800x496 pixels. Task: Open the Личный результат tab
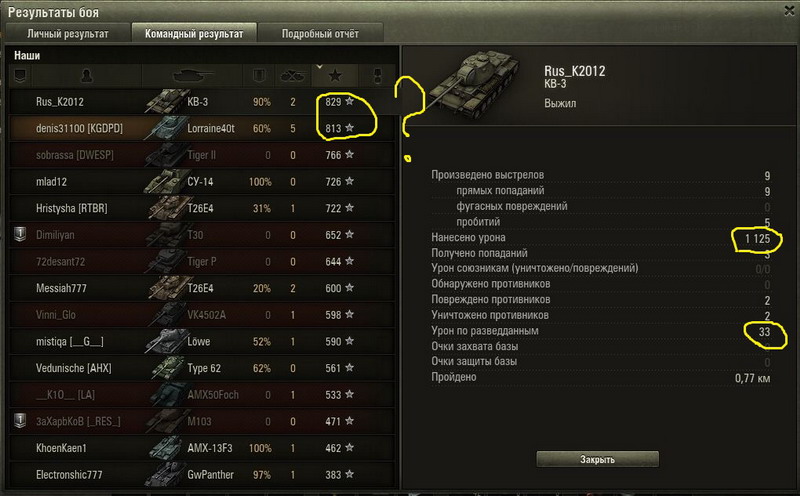(68, 34)
